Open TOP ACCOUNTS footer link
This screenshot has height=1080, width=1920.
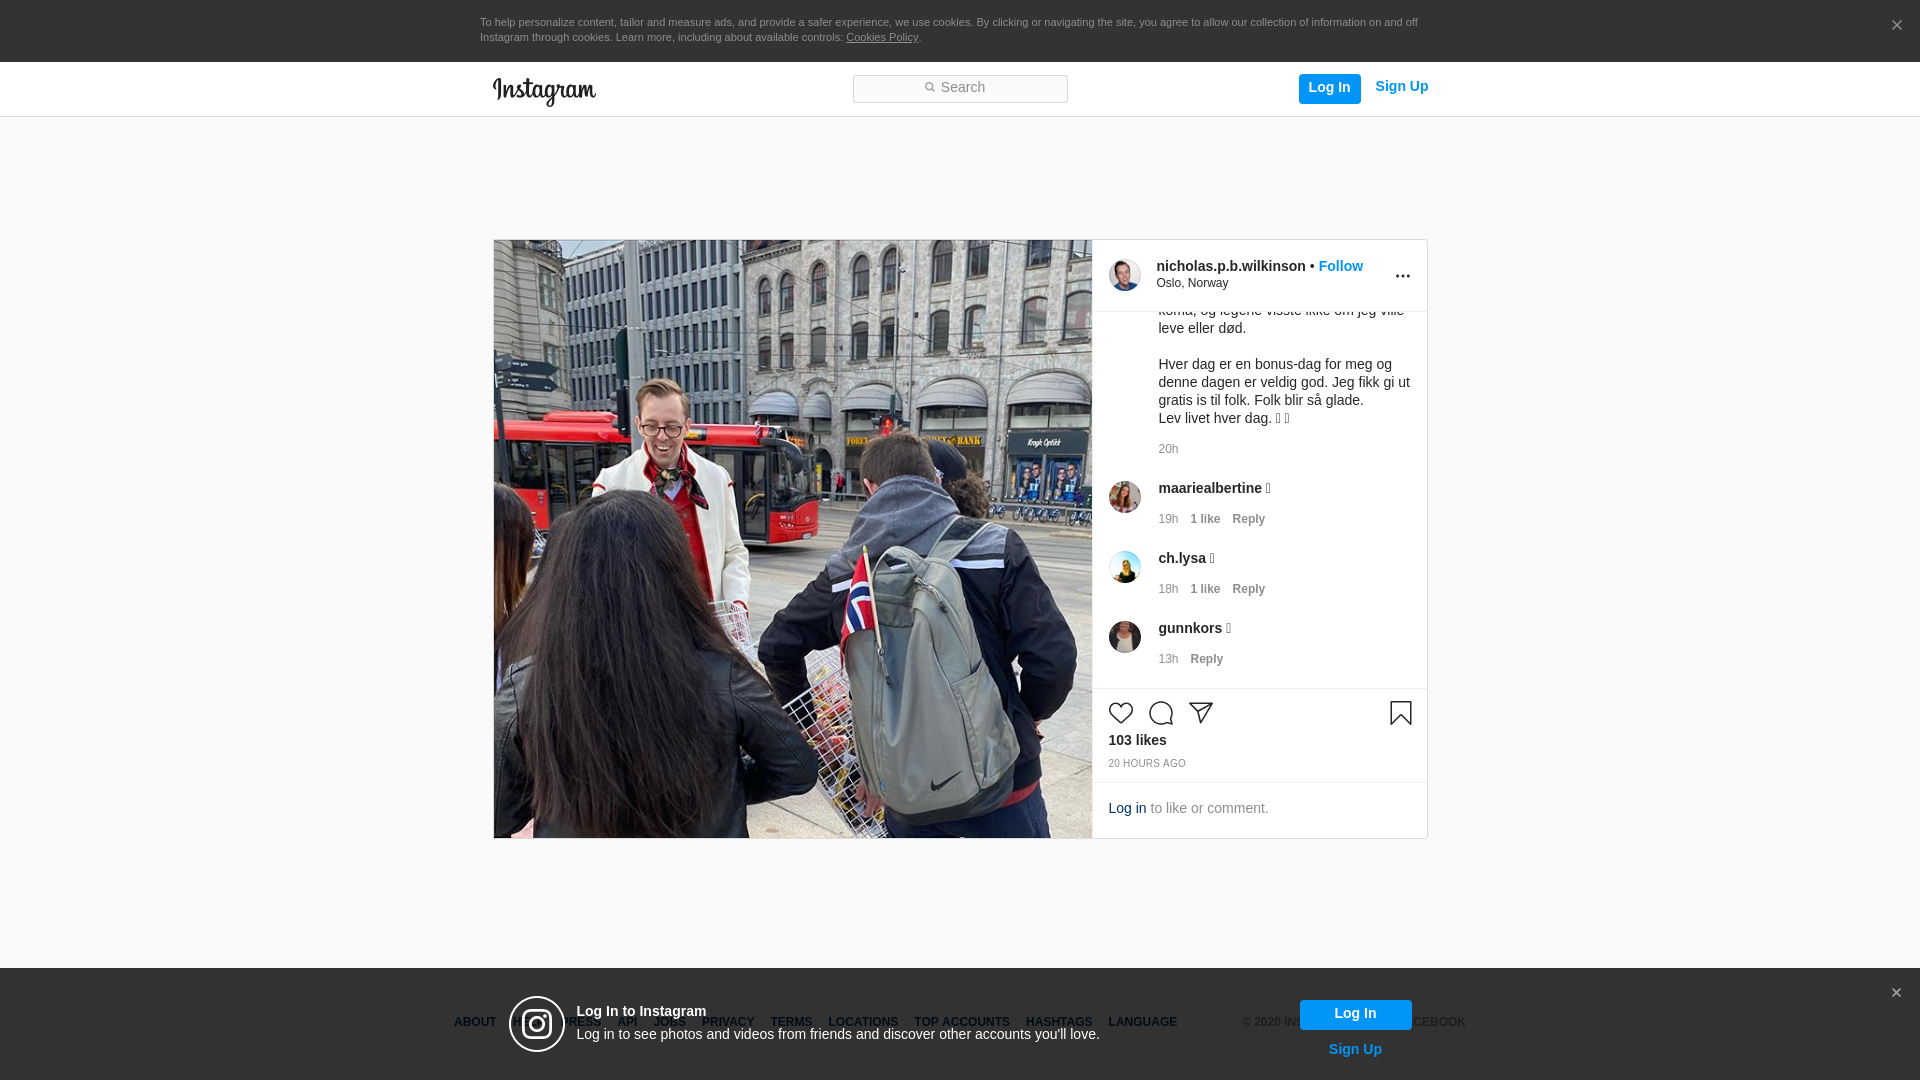961,1022
